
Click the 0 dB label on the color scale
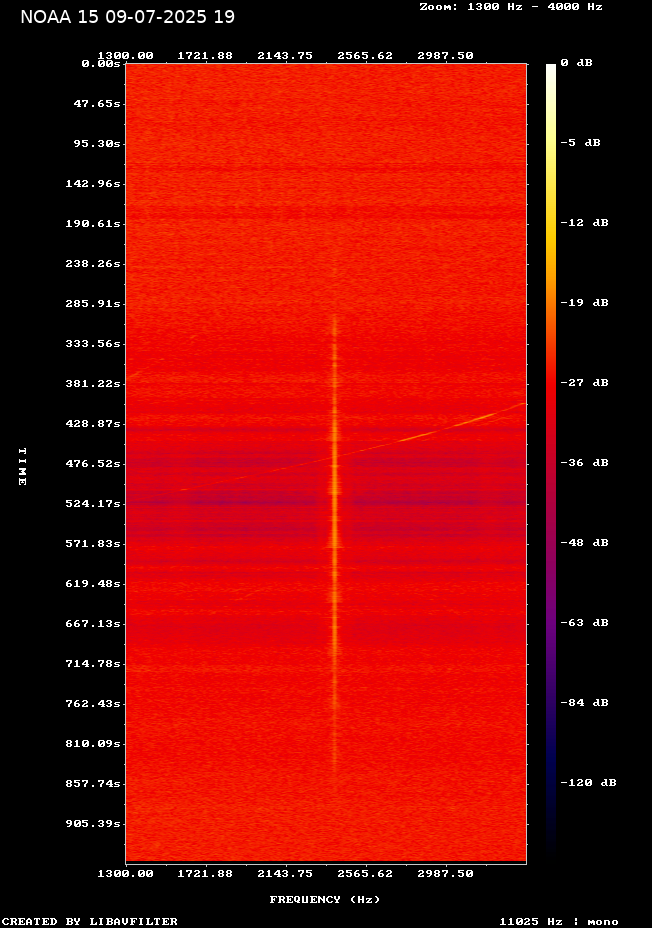(576, 63)
